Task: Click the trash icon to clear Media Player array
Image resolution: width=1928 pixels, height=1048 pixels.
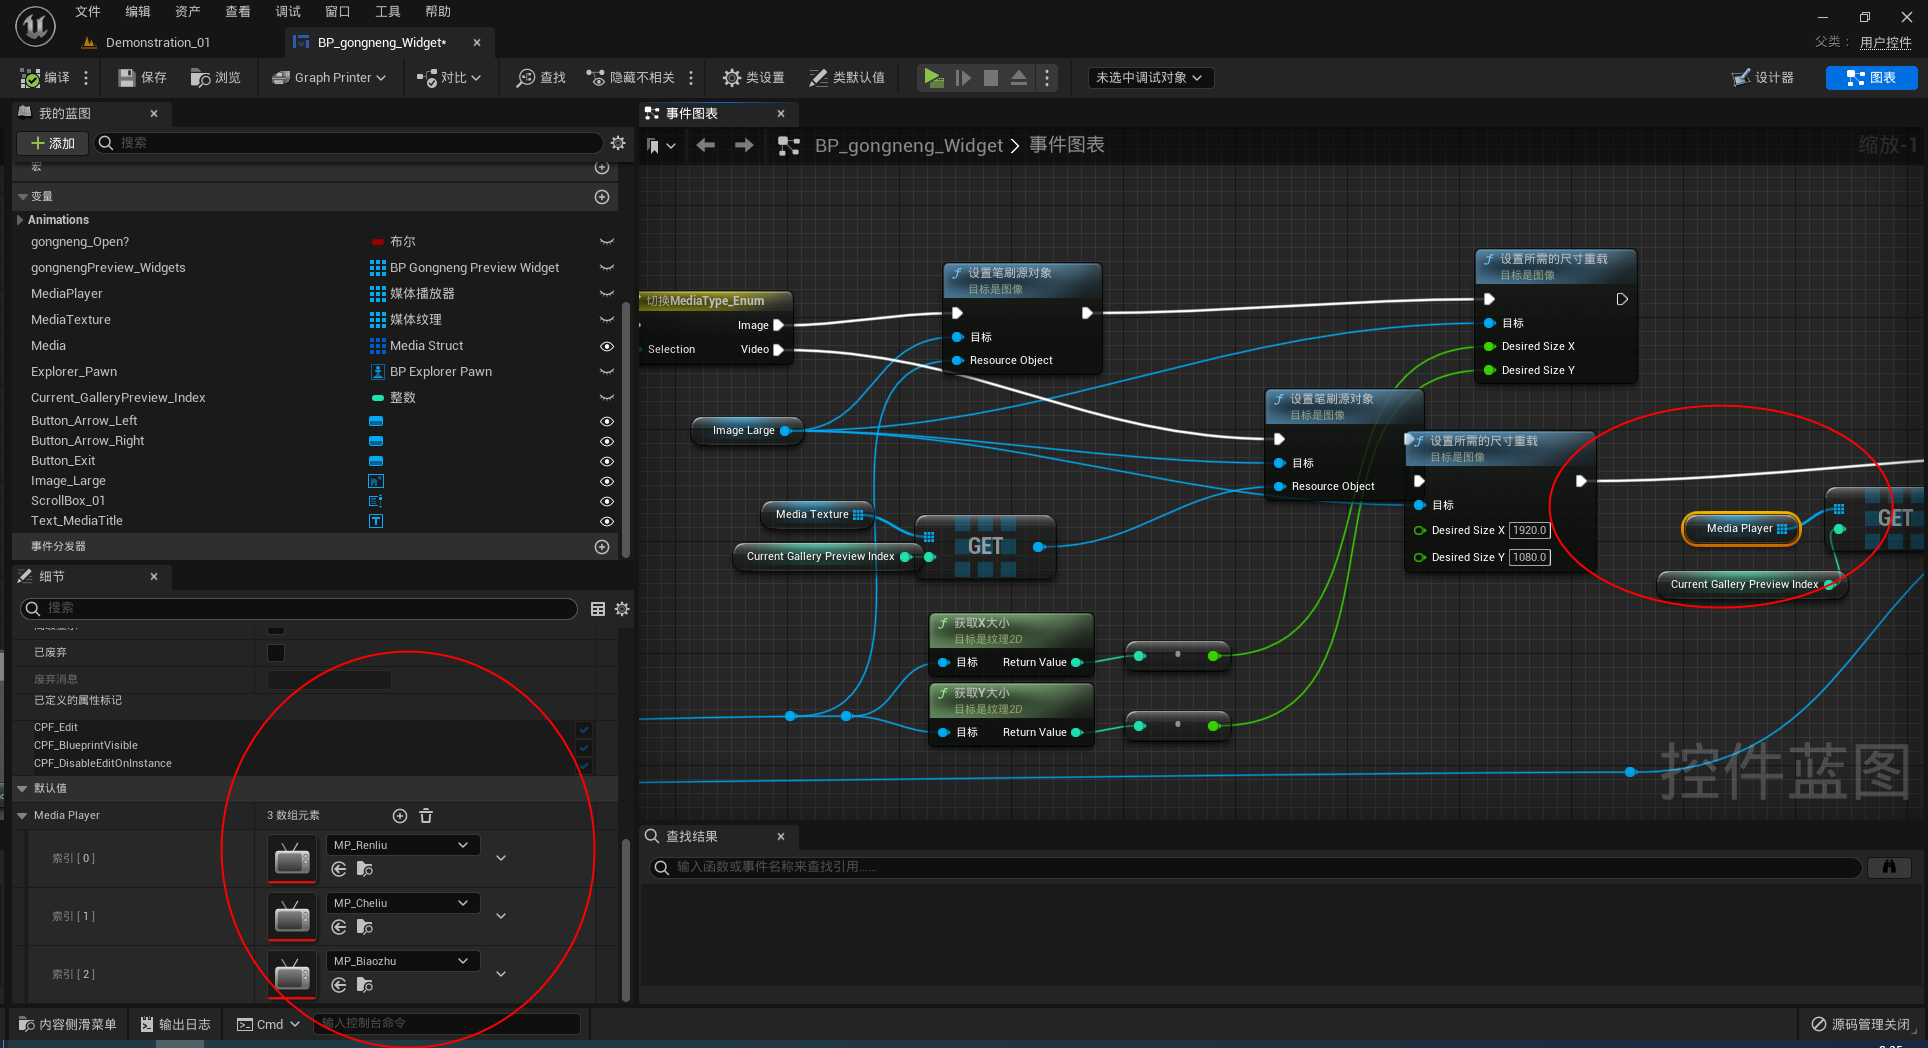Action: click(426, 816)
